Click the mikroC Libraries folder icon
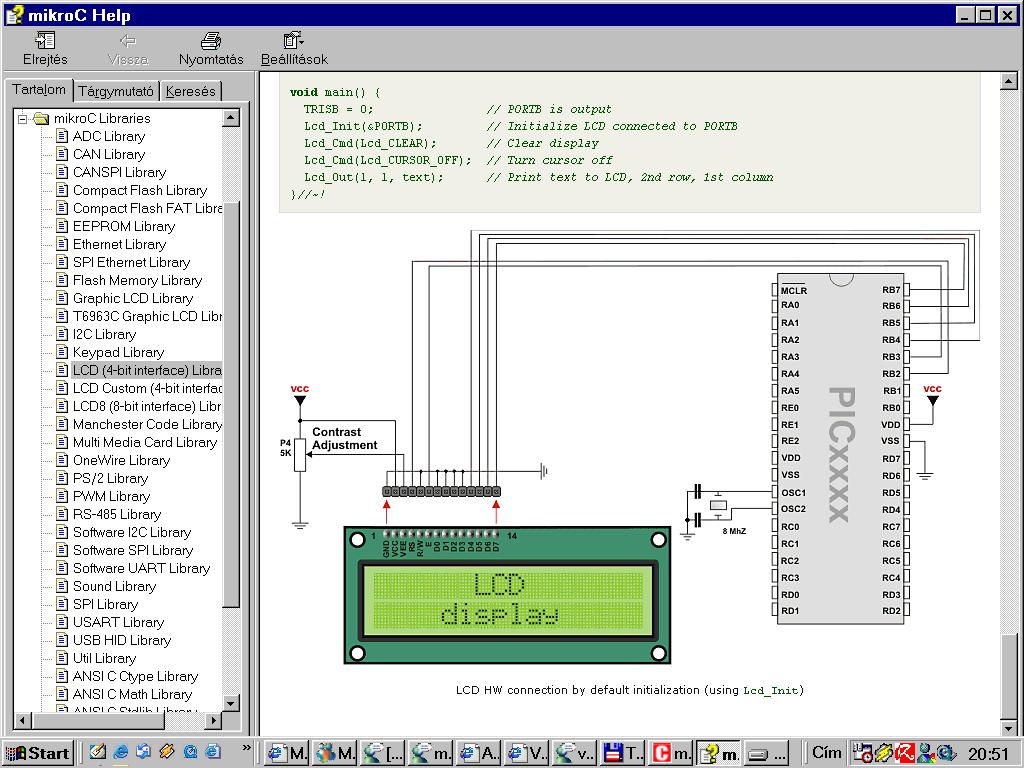The image size is (1024, 768). [41, 119]
